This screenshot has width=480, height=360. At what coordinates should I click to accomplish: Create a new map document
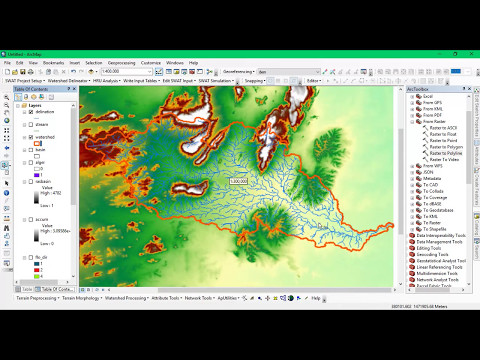pyautogui.click(x=7, y=72)
